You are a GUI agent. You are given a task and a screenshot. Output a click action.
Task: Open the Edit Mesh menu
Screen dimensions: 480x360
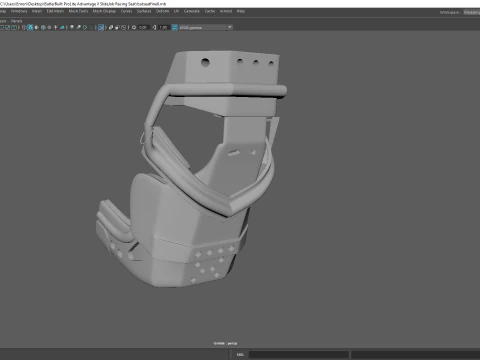coord(55,11)
